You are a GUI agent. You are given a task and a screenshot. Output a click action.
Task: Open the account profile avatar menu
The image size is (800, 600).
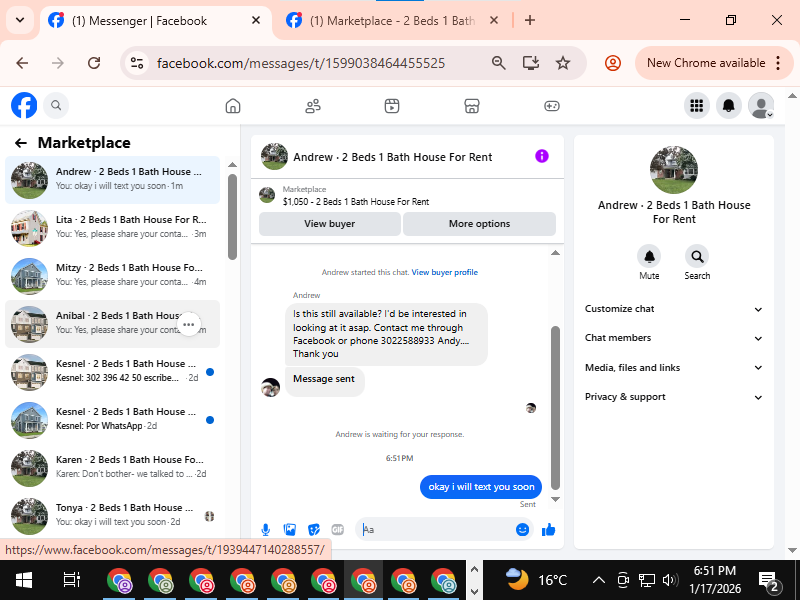pyautogui.click(x=761, y=106)
